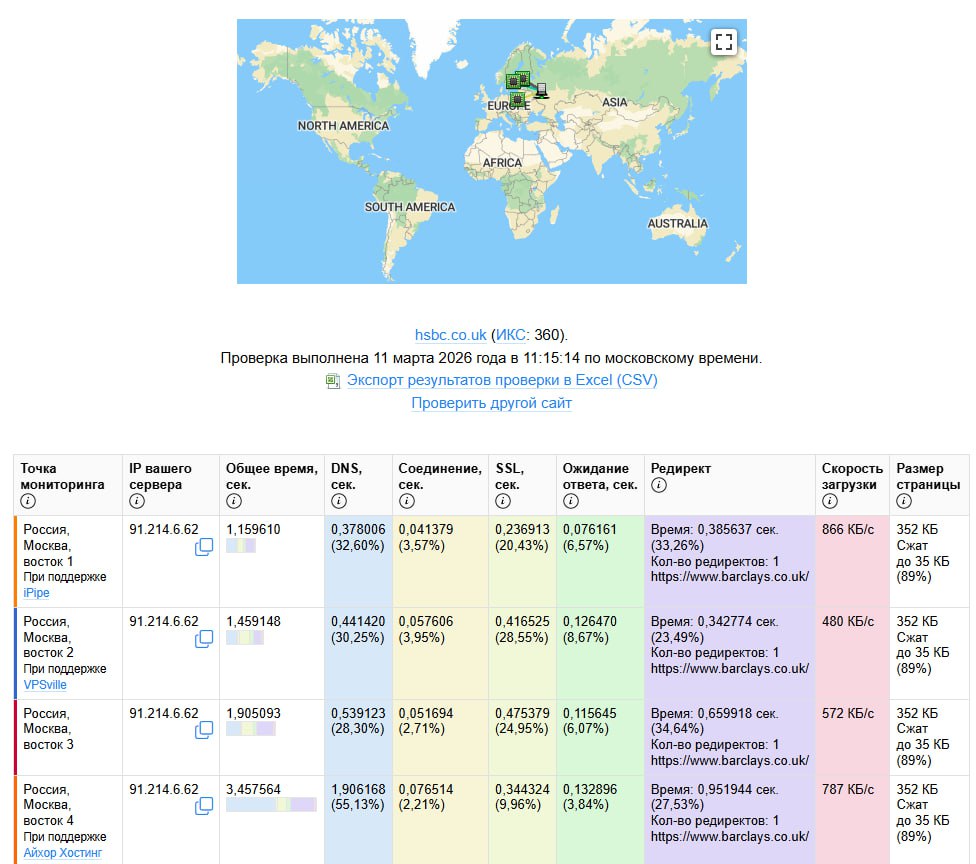Screen dimensions: 976x864
Task: Export results via Экспорт в Excel (CSV) link
Action: (502, 381)
